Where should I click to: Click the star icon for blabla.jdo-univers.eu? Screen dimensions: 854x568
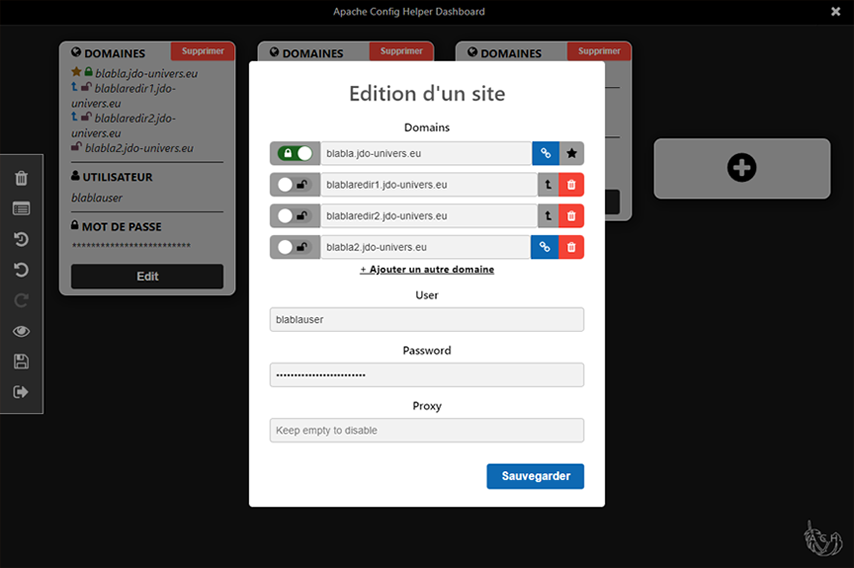pyautogui.click(x=571, y=153)
